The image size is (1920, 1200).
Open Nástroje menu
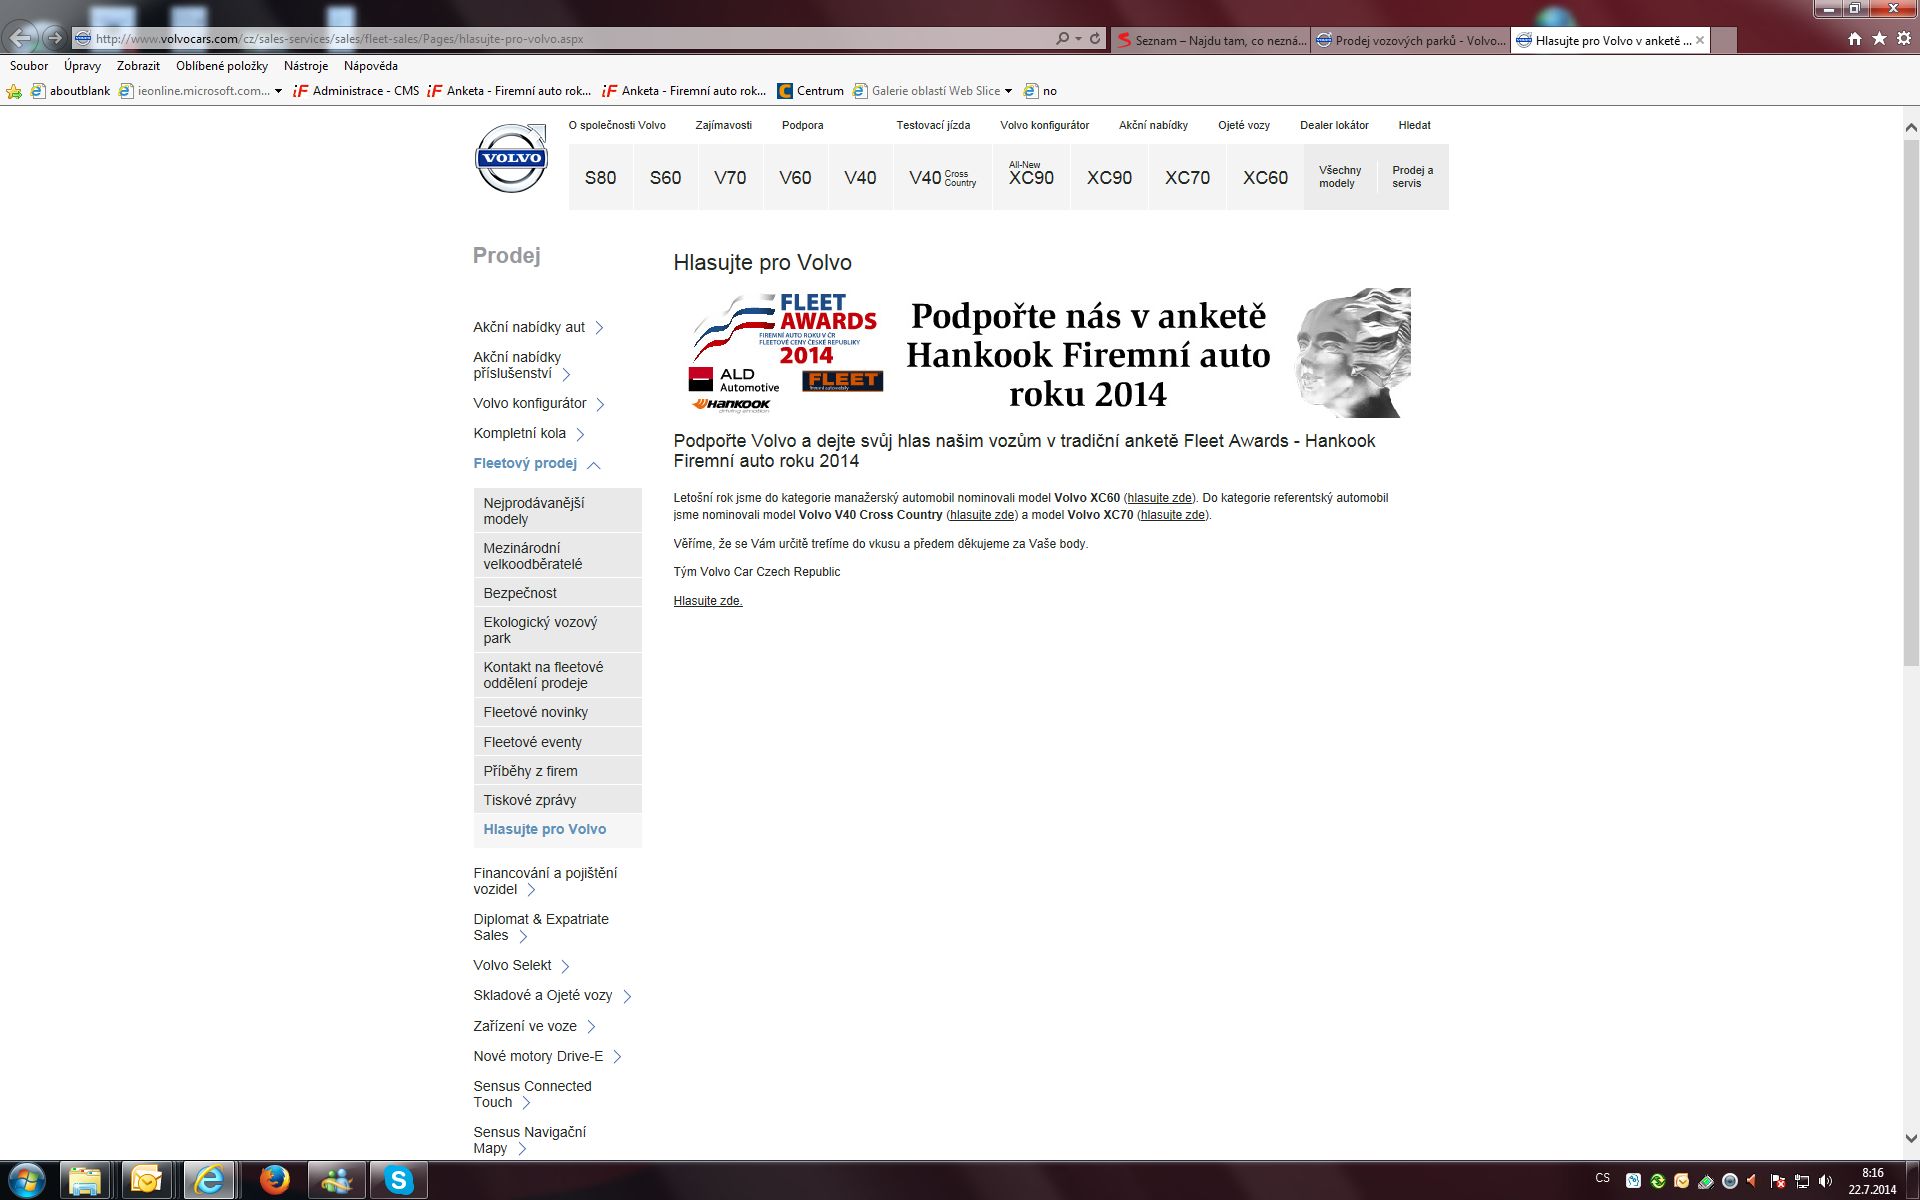point(306,66)
